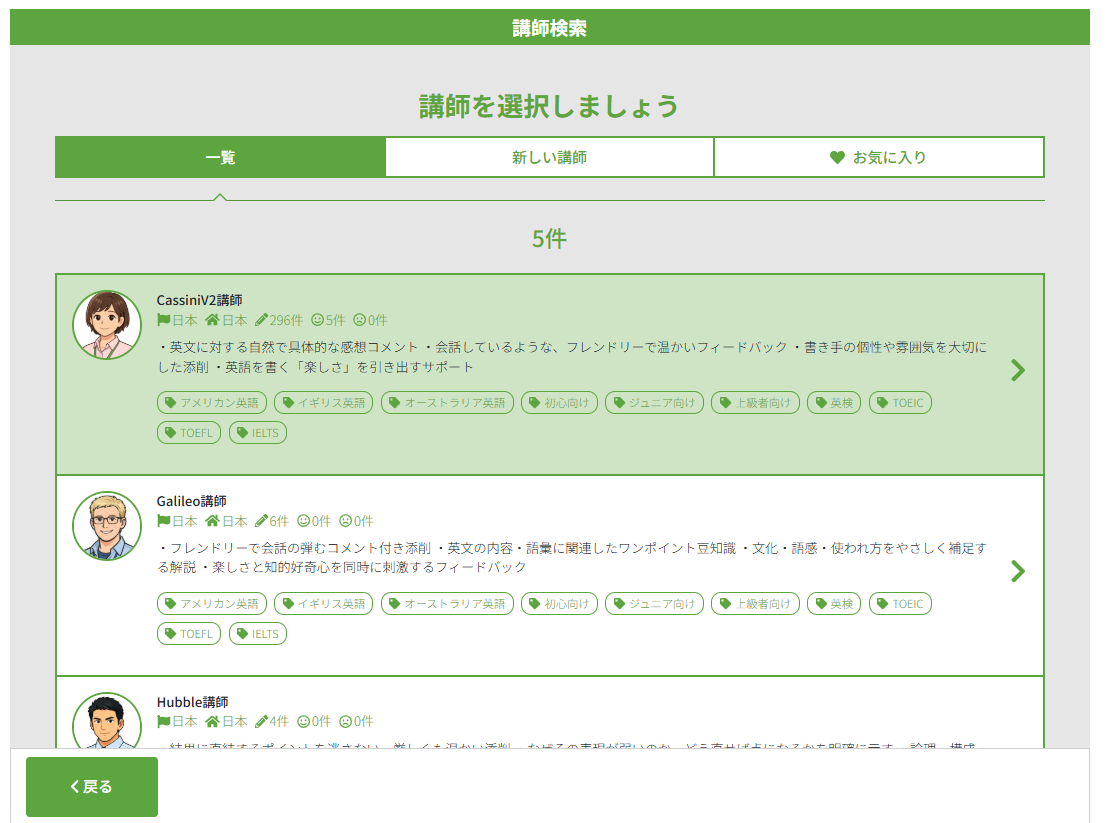Click the Hubble講師 name heading
This screenshot has height=823, width=1116.
tap(192, 702)
